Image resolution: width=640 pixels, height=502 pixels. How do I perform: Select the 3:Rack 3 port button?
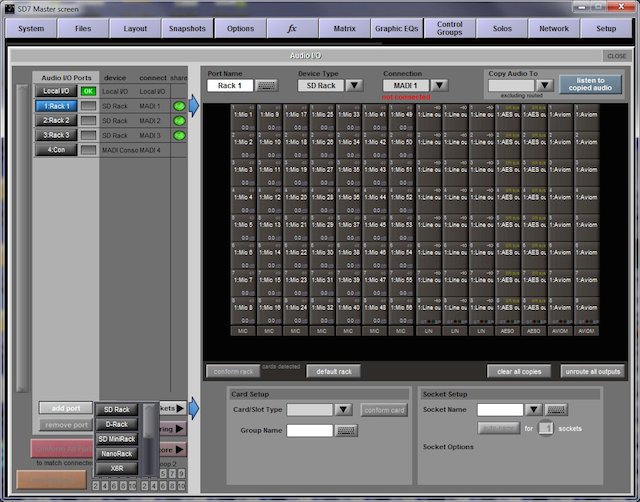pyautogui.click(x=56, y=135)
